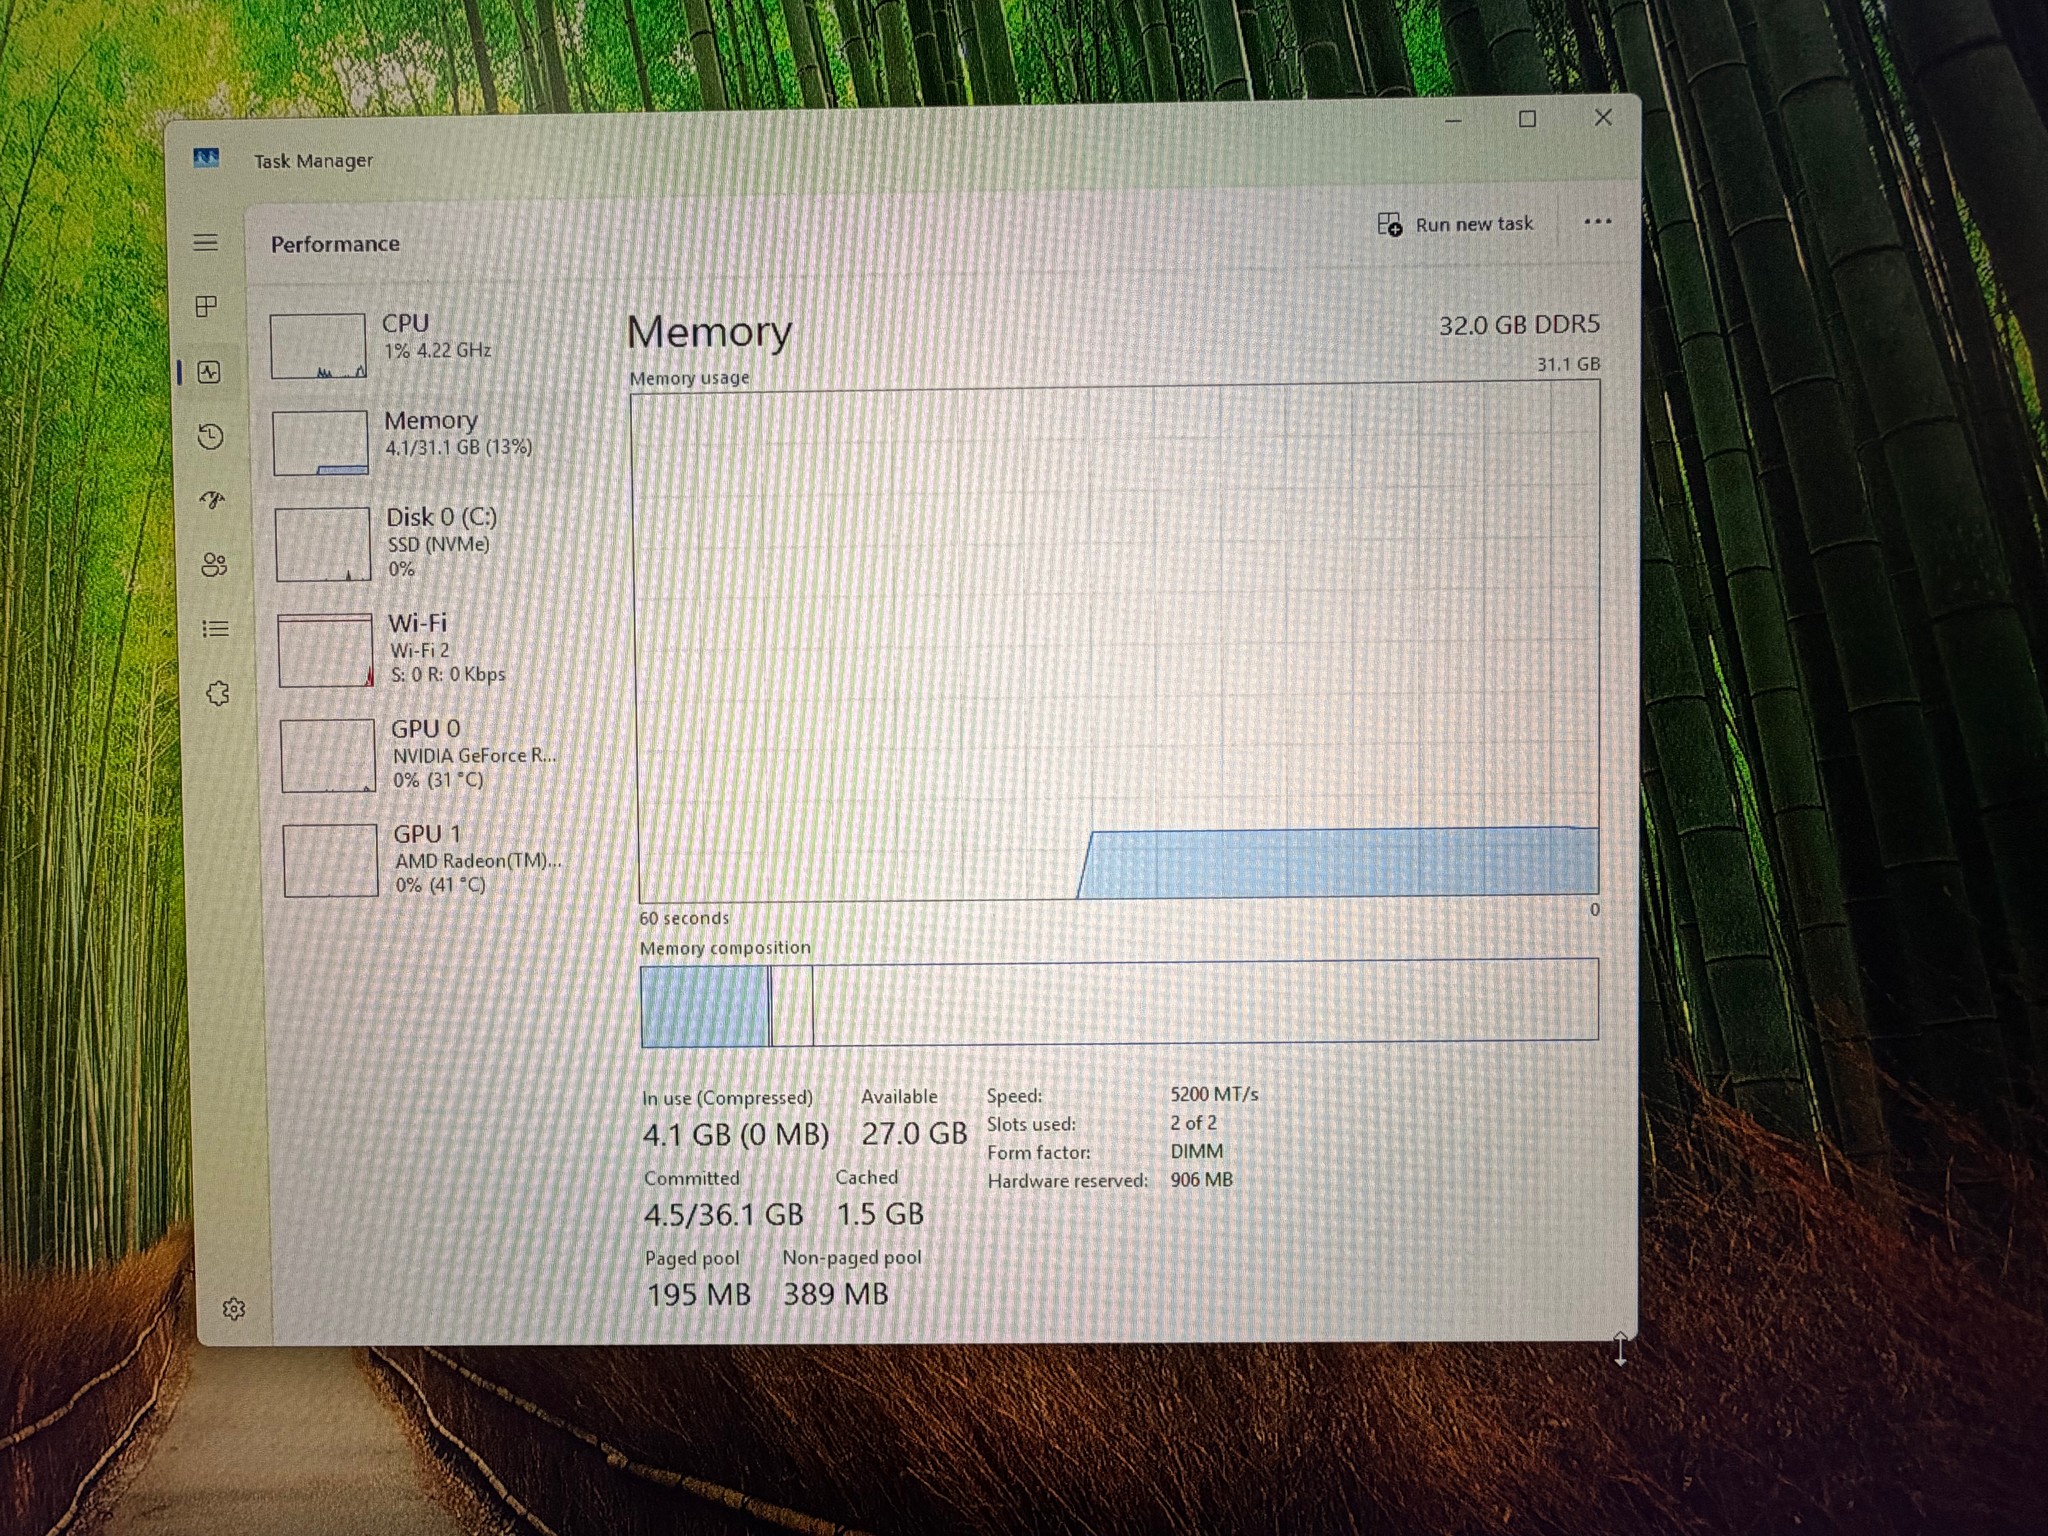Click the GPU 1 mini graph thumbnail
Viewport: 2048px width, 1536px height.
pyautogui.click(x=331, y=860)
